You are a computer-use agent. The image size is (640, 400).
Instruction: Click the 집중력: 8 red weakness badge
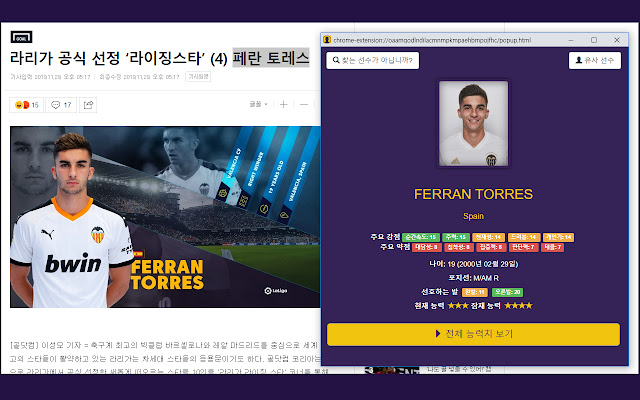tap(491, 247)
